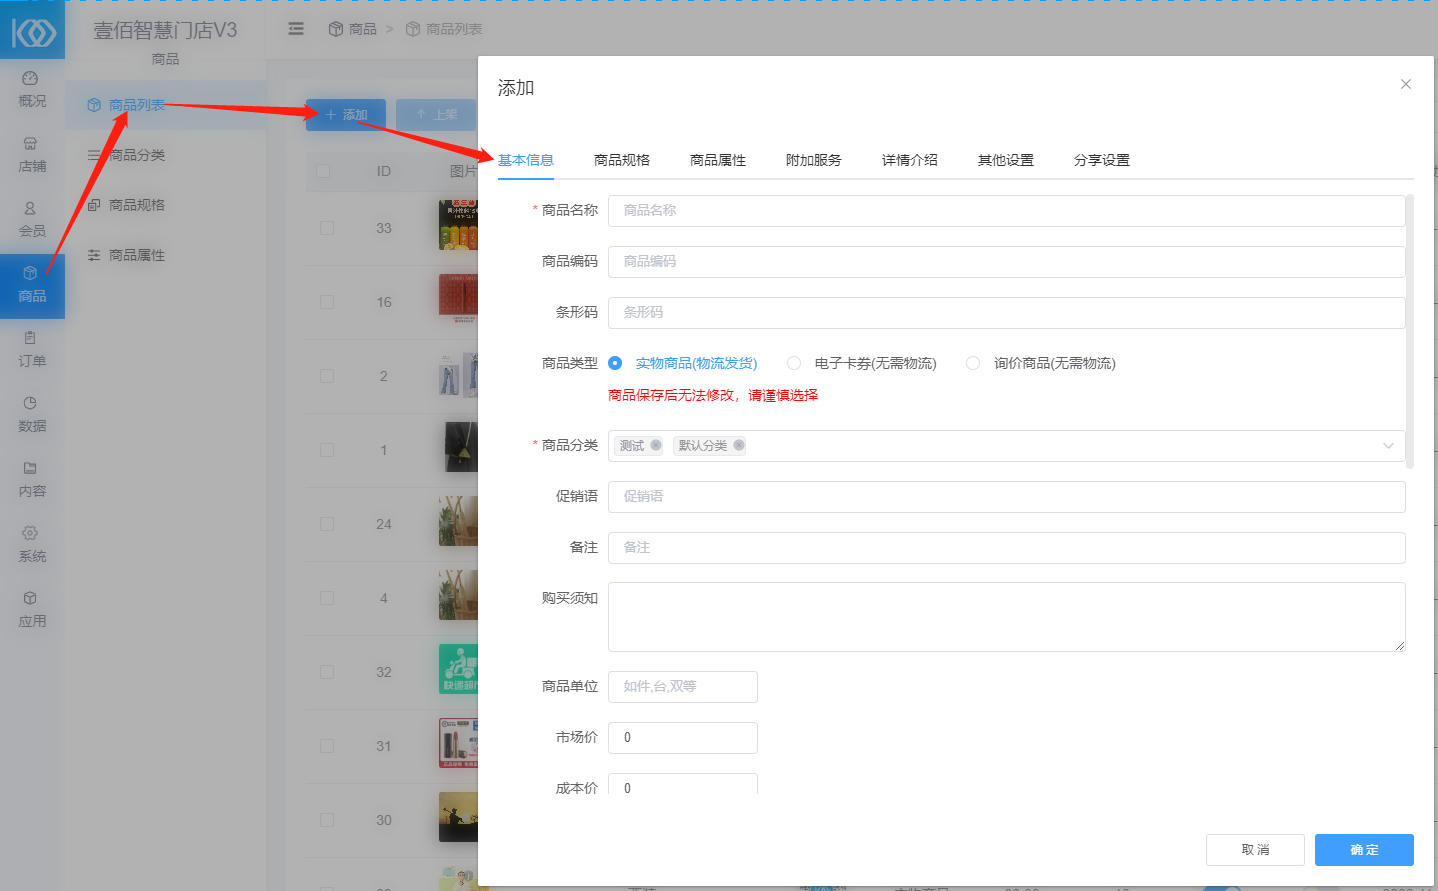Open 应用 apps section icon

coord(32,598)
